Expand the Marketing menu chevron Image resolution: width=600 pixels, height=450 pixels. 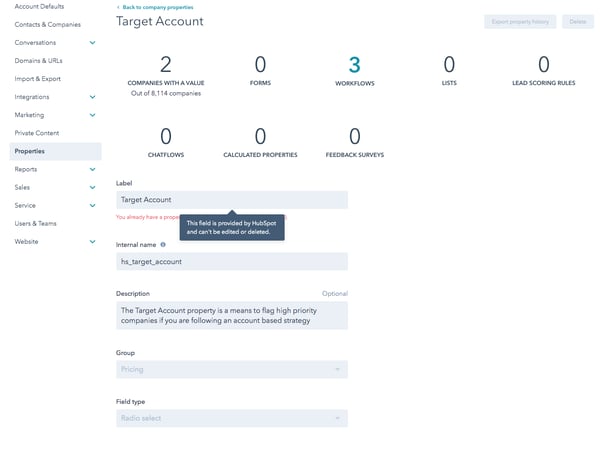pos(92,115)
